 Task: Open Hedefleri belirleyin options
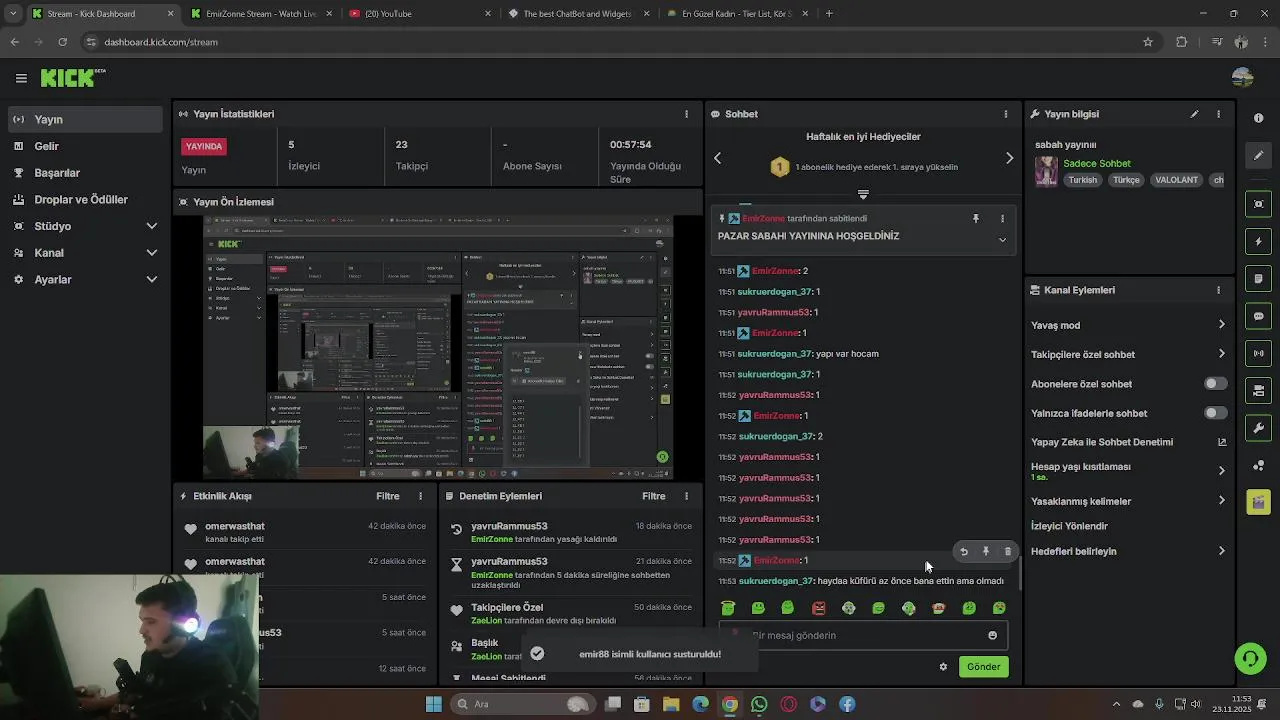[1128, 551]
